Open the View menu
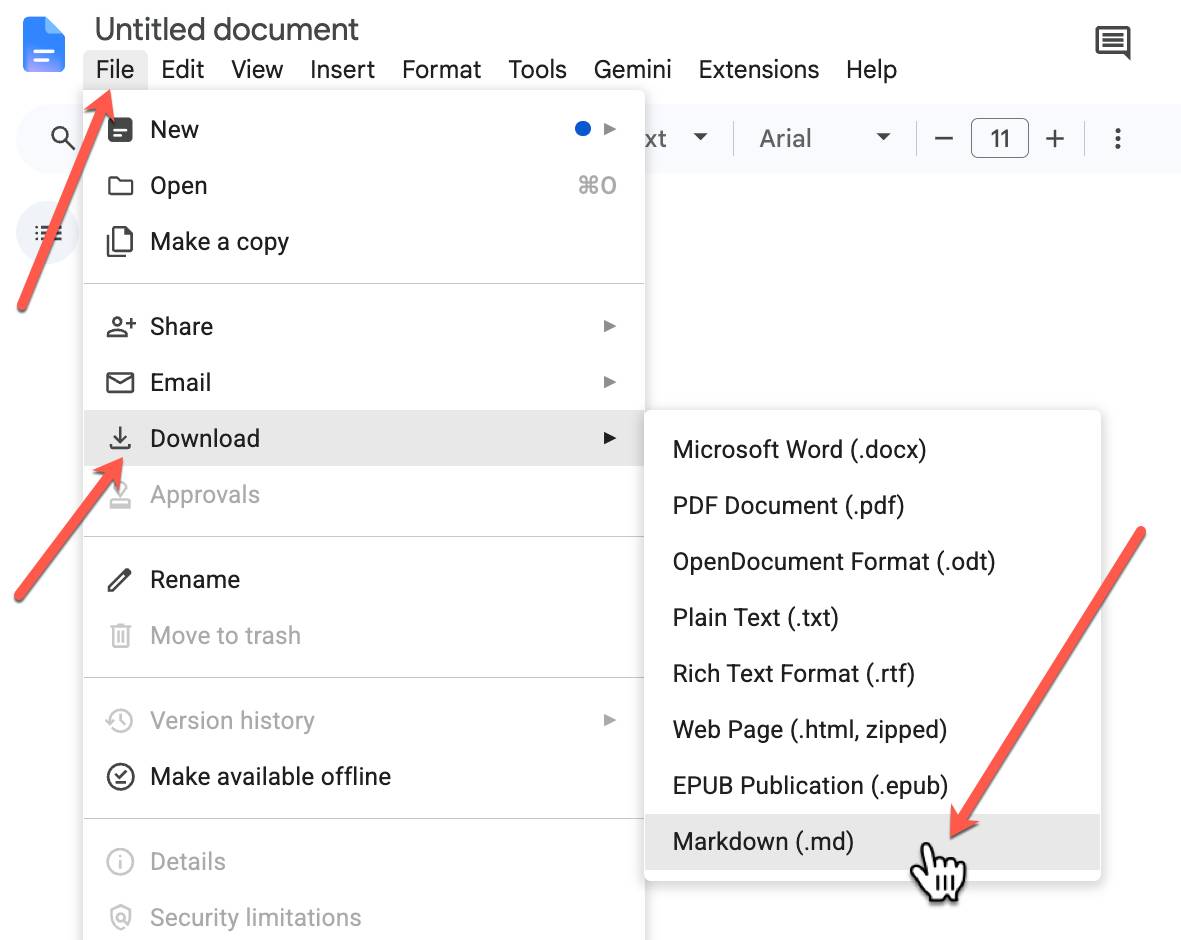 coord(257,69)
